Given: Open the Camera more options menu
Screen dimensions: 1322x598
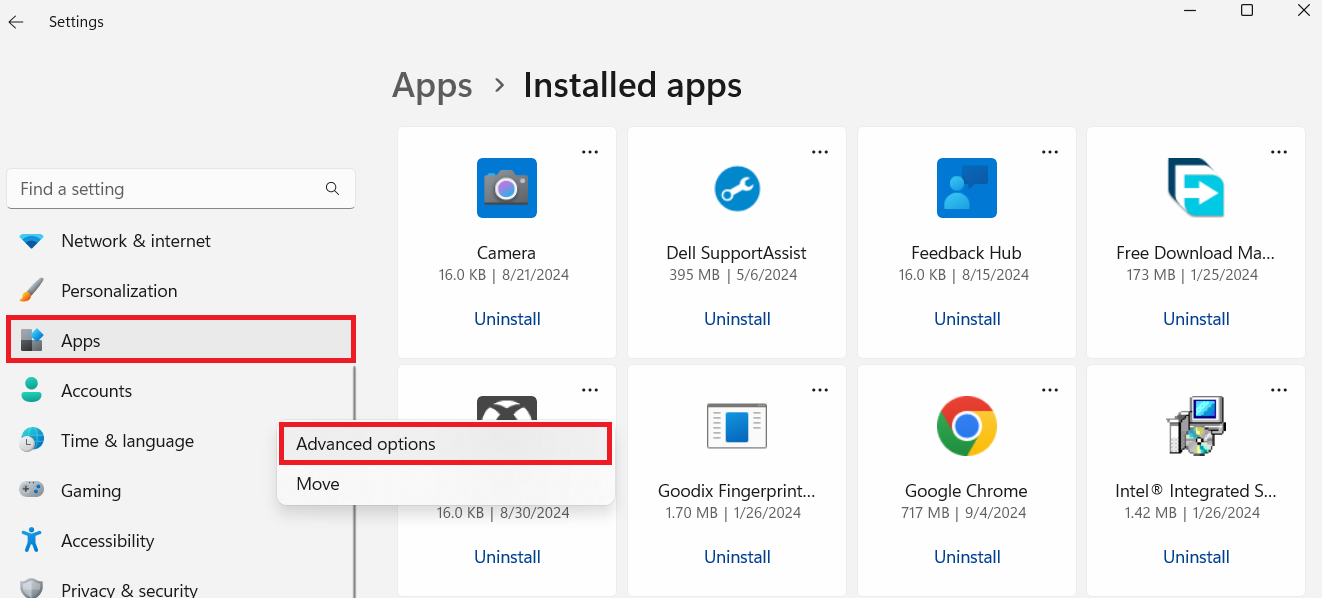Looking at the screenshot, I should coord(590,152).
